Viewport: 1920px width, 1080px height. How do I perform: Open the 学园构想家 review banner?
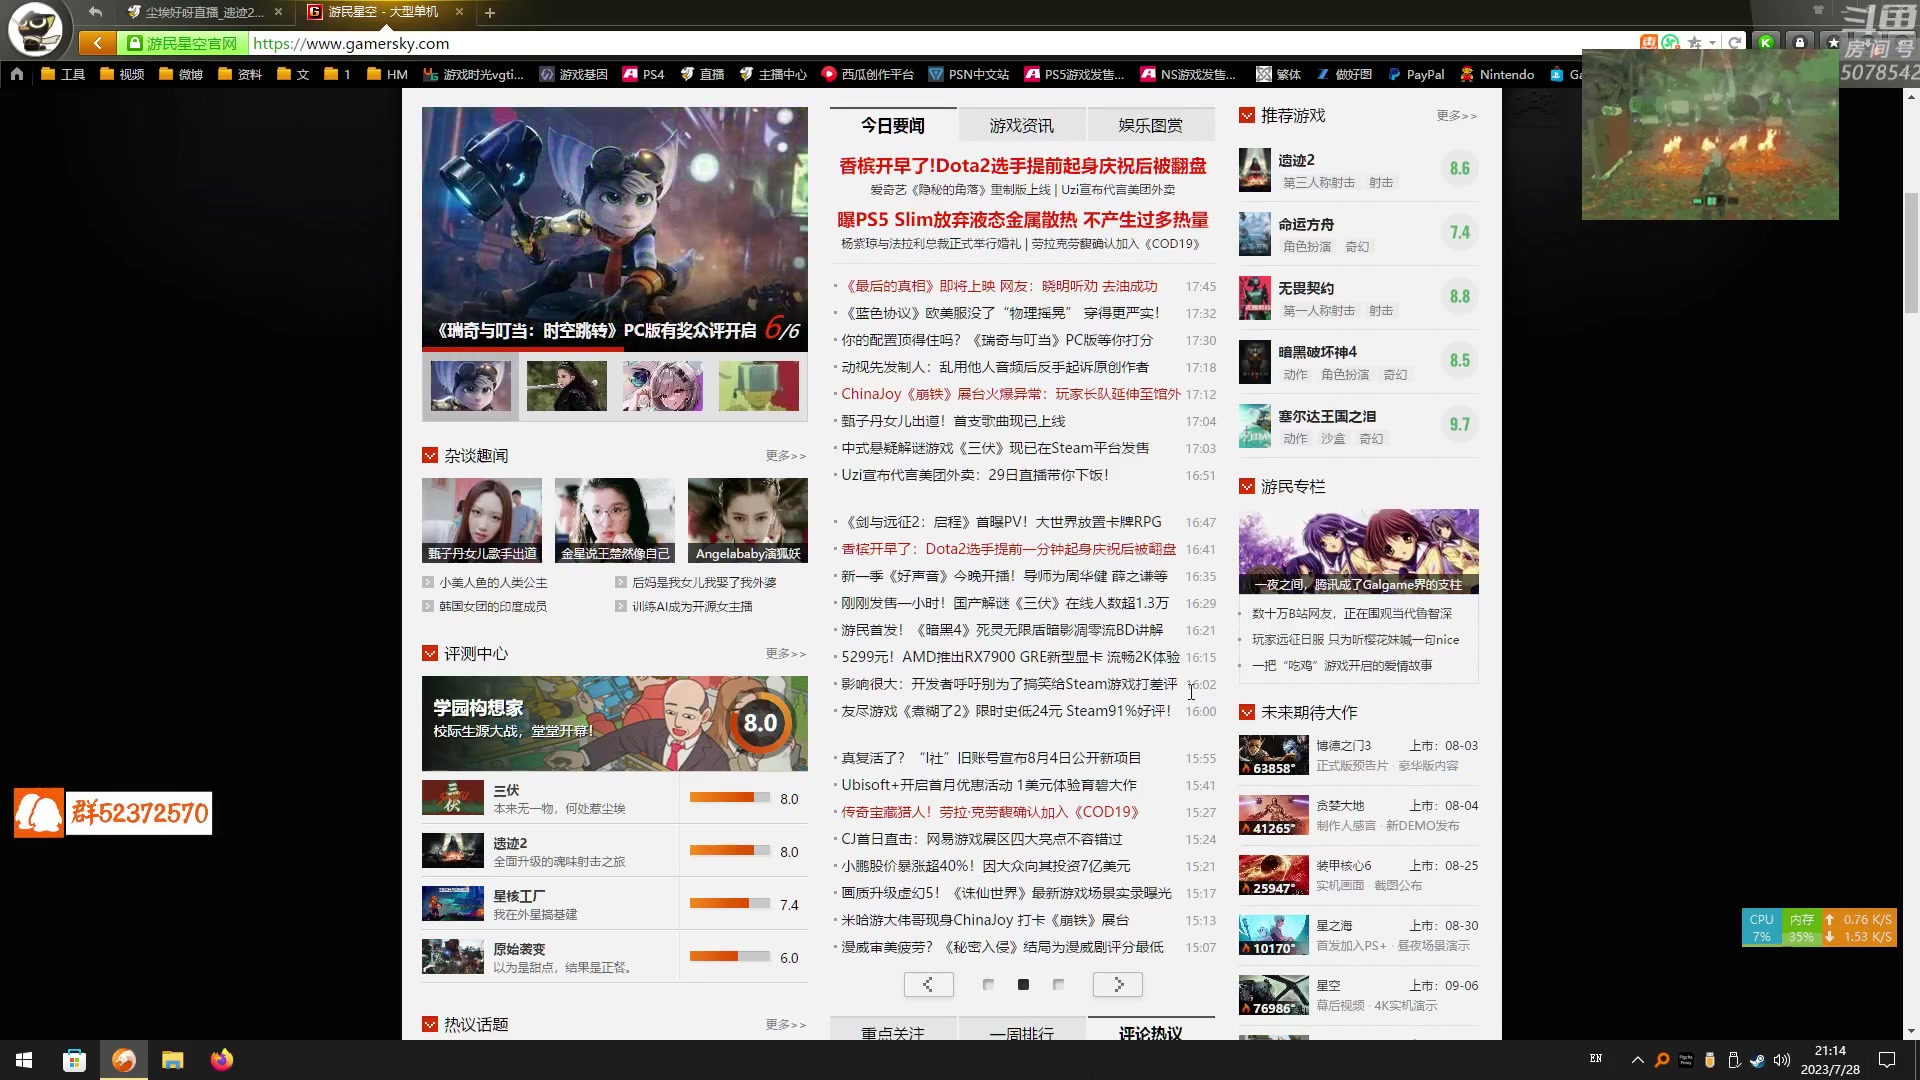pos(614,723)
